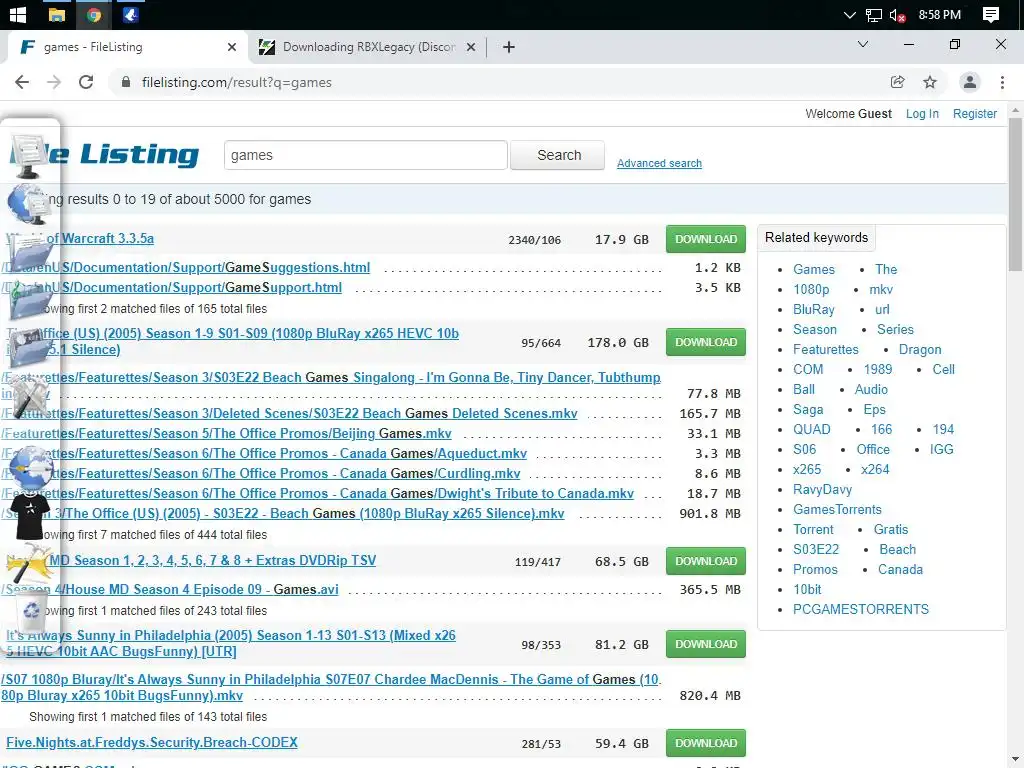
Task: Click the games search input field
Action: [366, 155]
